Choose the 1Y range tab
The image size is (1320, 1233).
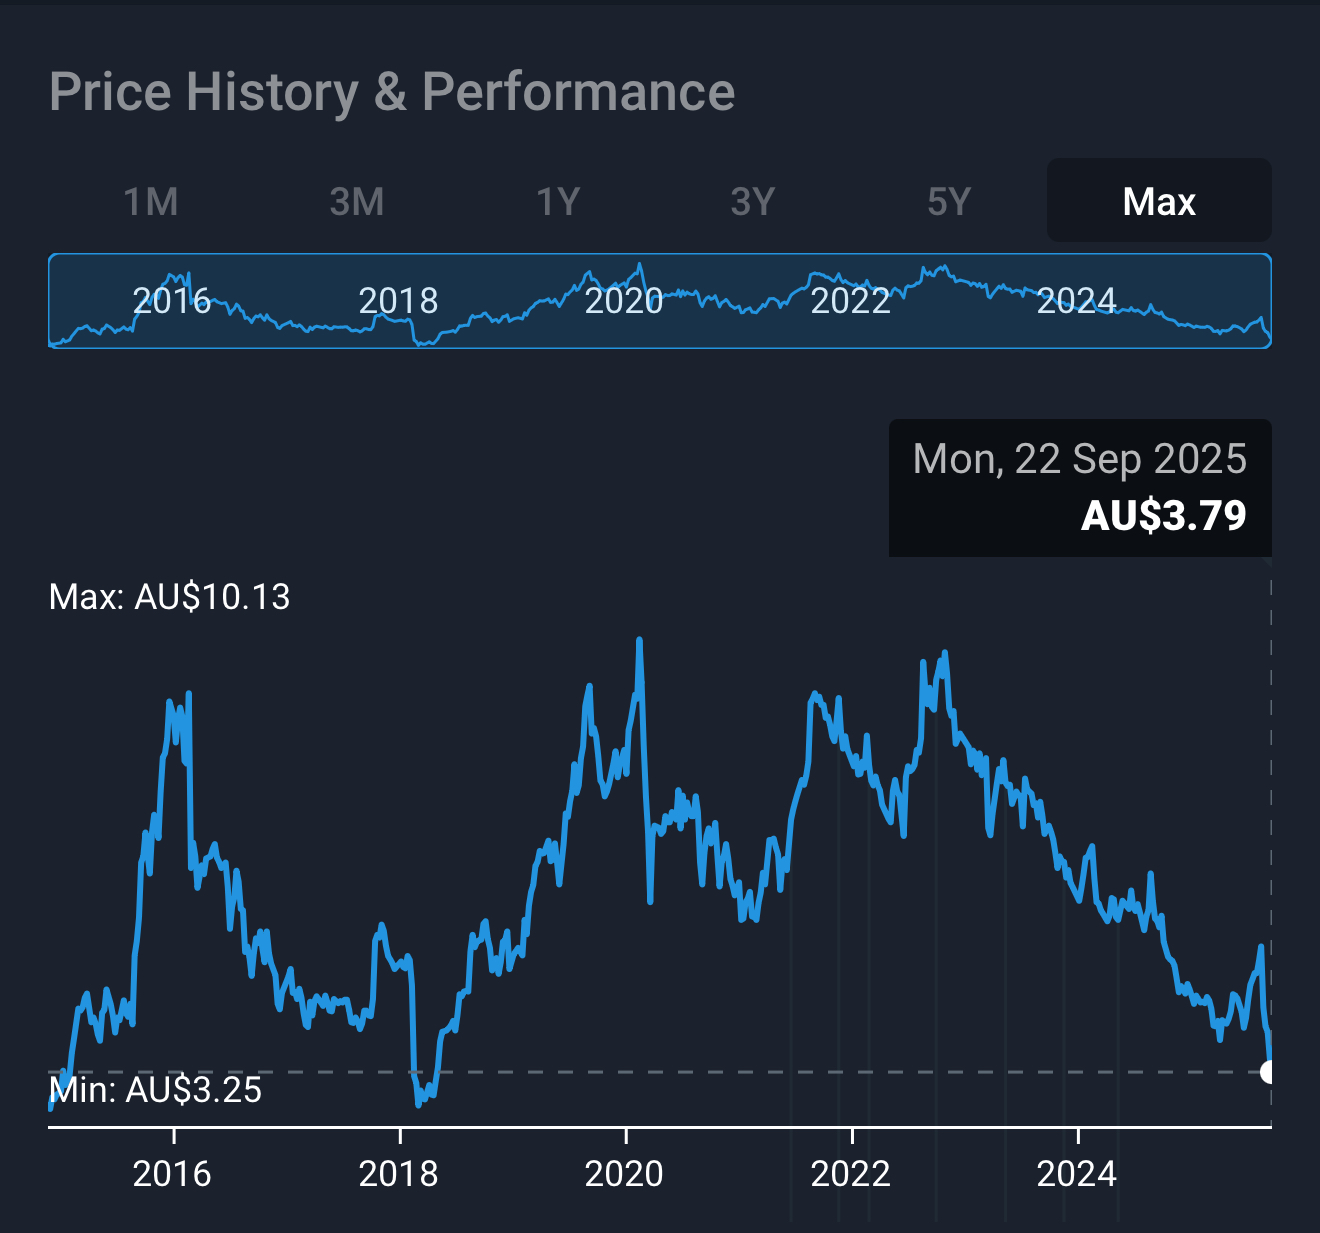pyautogui.click(x=558, y=202)
